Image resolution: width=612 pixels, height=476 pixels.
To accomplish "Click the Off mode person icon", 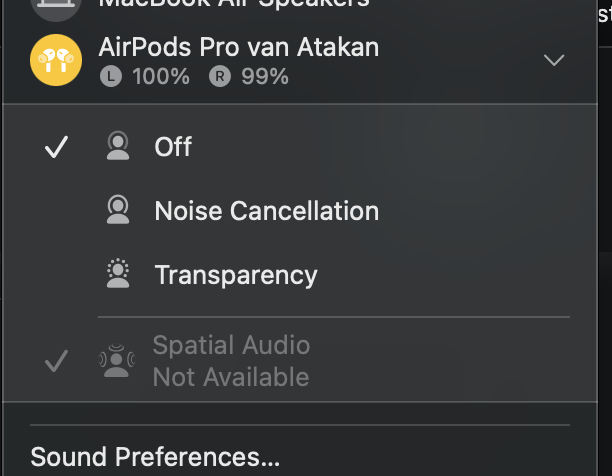I will [x=118, y=148].
